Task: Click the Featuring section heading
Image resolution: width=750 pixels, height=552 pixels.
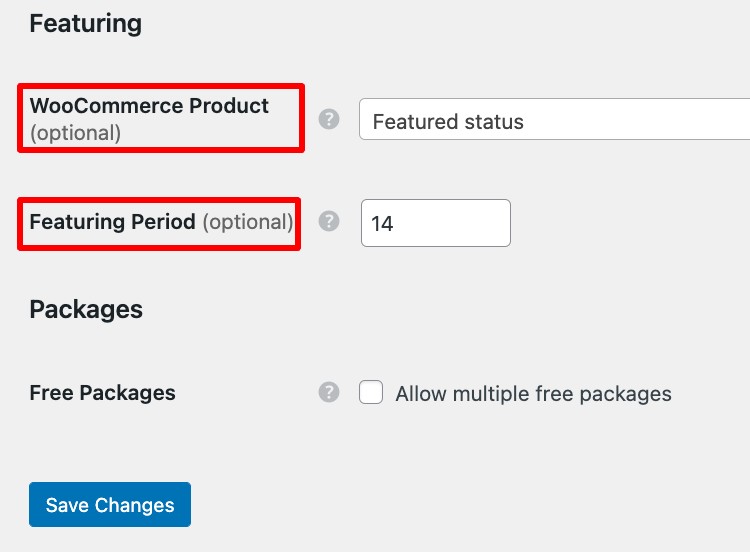Action: [86, 24]
